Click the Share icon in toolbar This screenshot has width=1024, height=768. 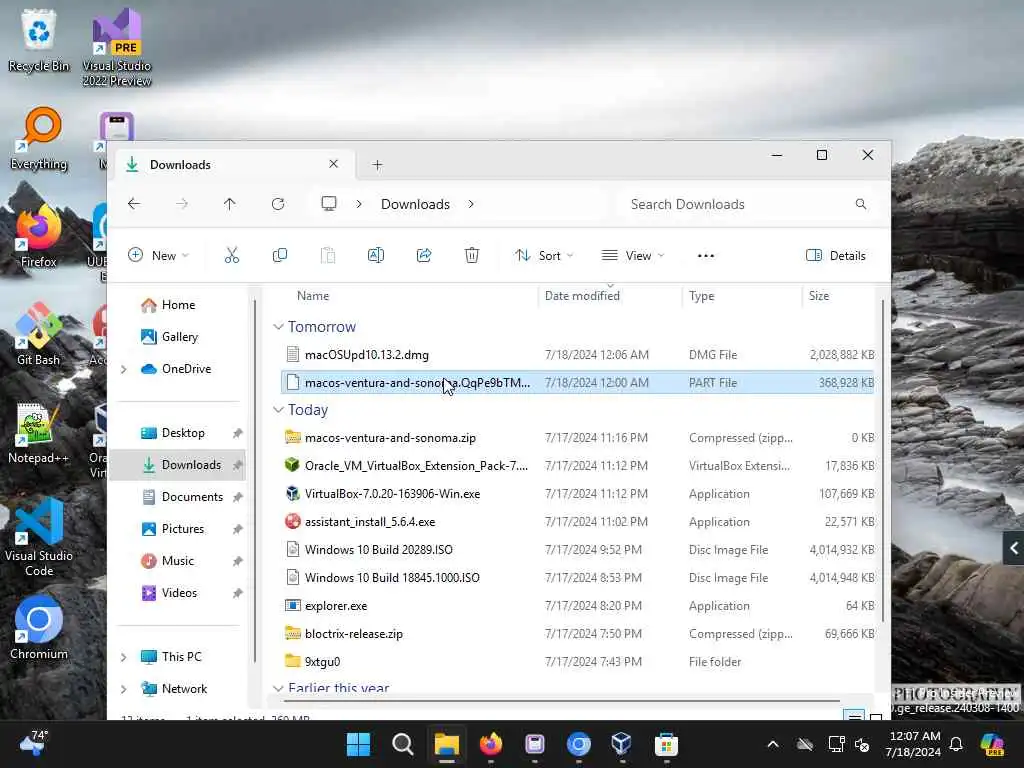pos(424,255)
